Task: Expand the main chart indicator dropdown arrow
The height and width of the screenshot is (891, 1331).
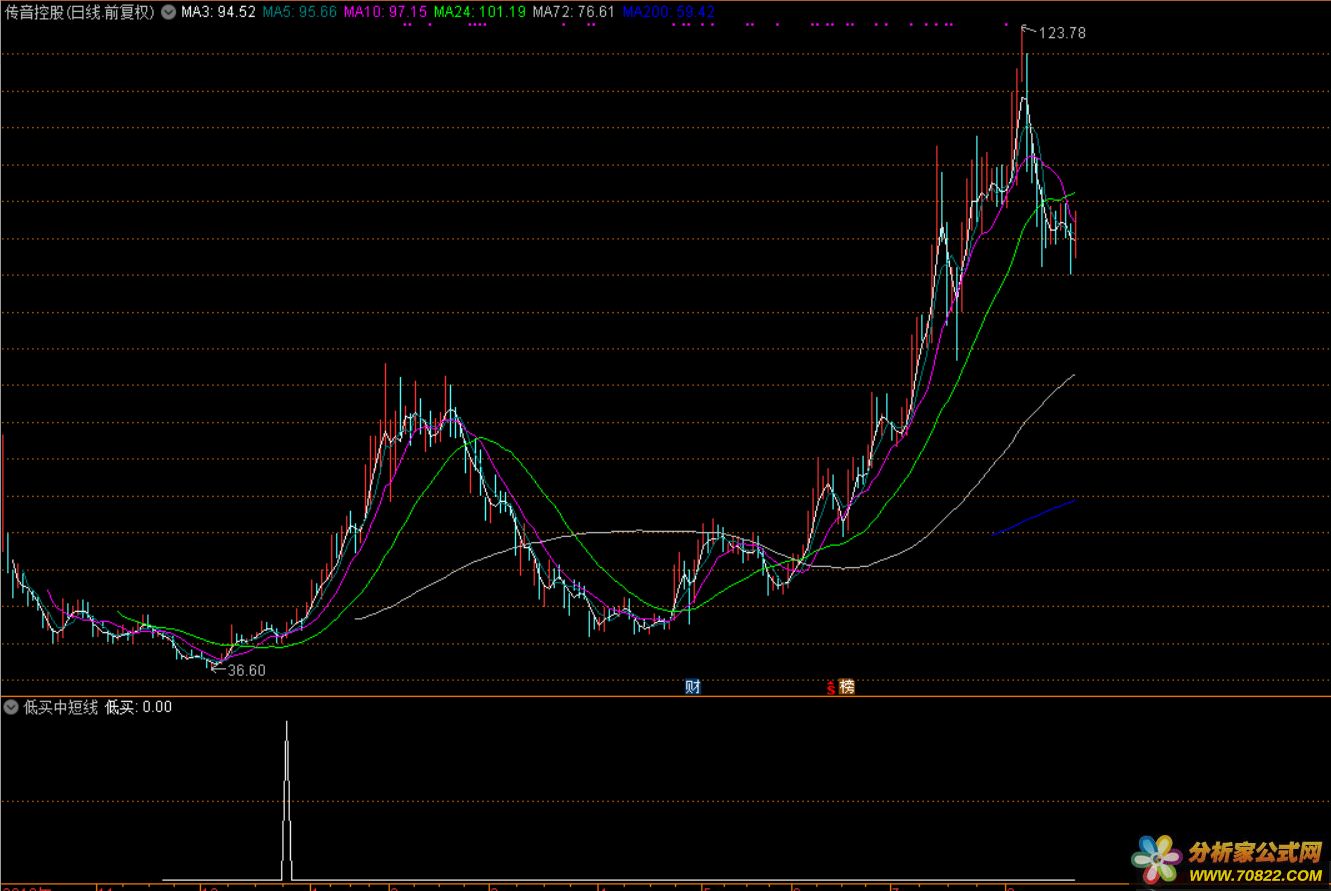Action: click(166, 12)
